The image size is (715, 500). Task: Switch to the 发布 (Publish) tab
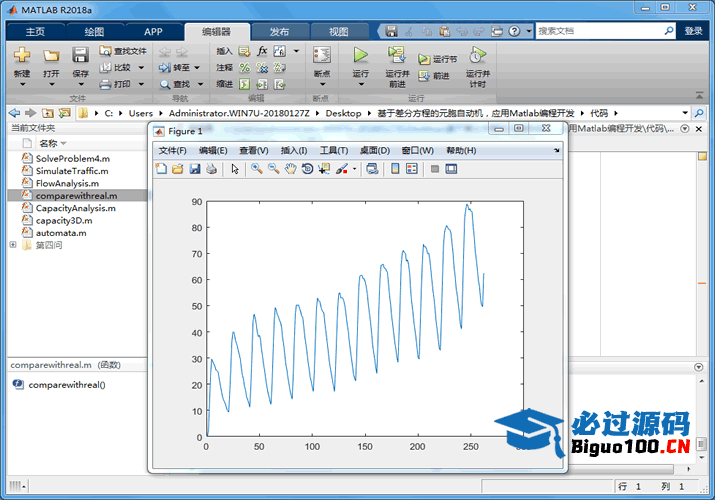pos(279,31)
